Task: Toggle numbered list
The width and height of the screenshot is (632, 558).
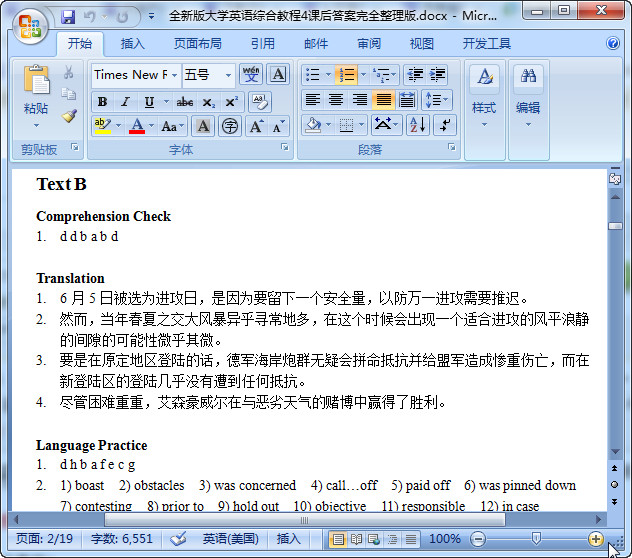Action: (x=346, y=75)
